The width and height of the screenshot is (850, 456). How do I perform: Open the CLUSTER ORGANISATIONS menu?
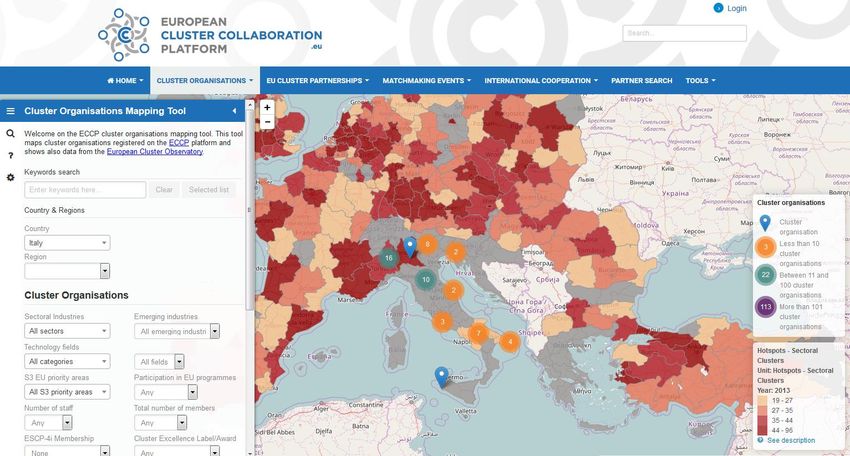205,80
